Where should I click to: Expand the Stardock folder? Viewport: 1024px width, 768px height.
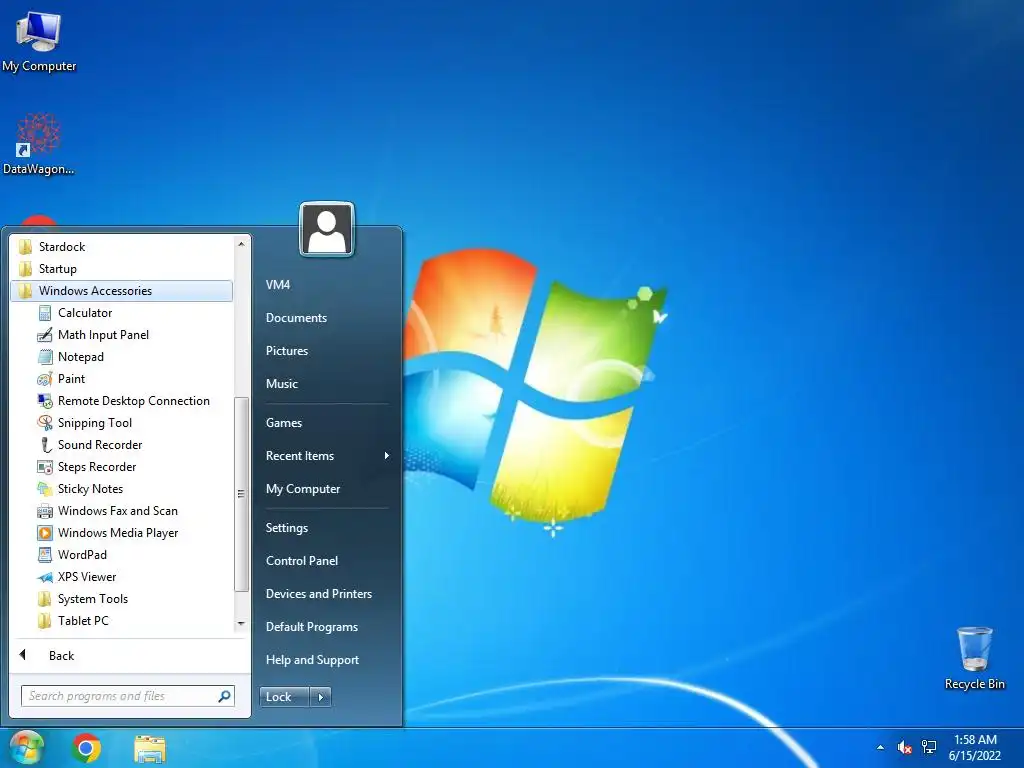point(122,247)
